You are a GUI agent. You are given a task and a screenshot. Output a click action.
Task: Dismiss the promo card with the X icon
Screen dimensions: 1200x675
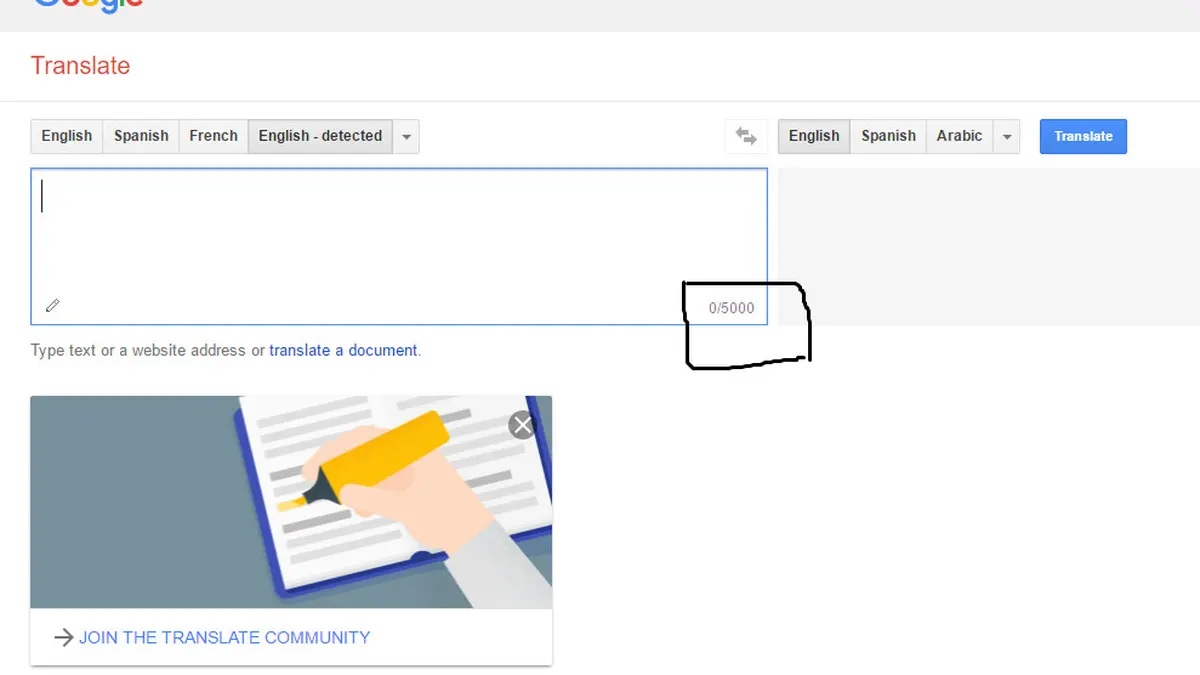coord(522,424)
